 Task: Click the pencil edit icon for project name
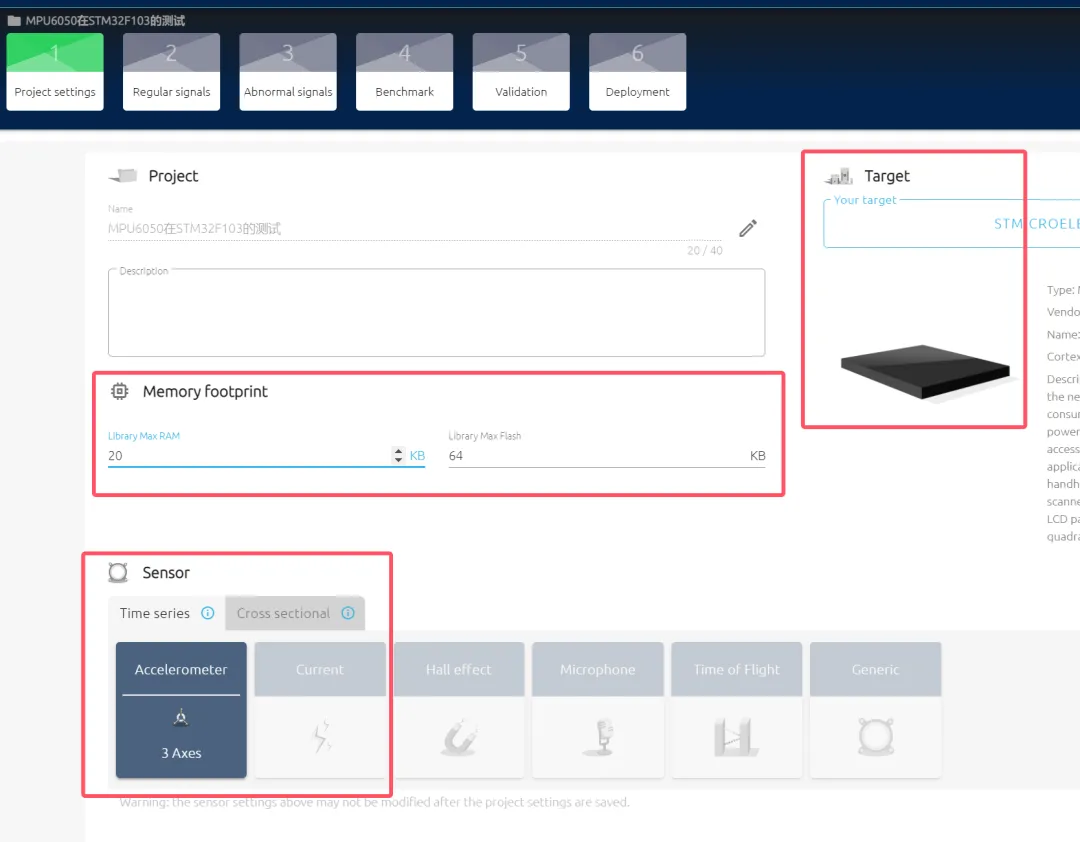click(x=748, y=229)
